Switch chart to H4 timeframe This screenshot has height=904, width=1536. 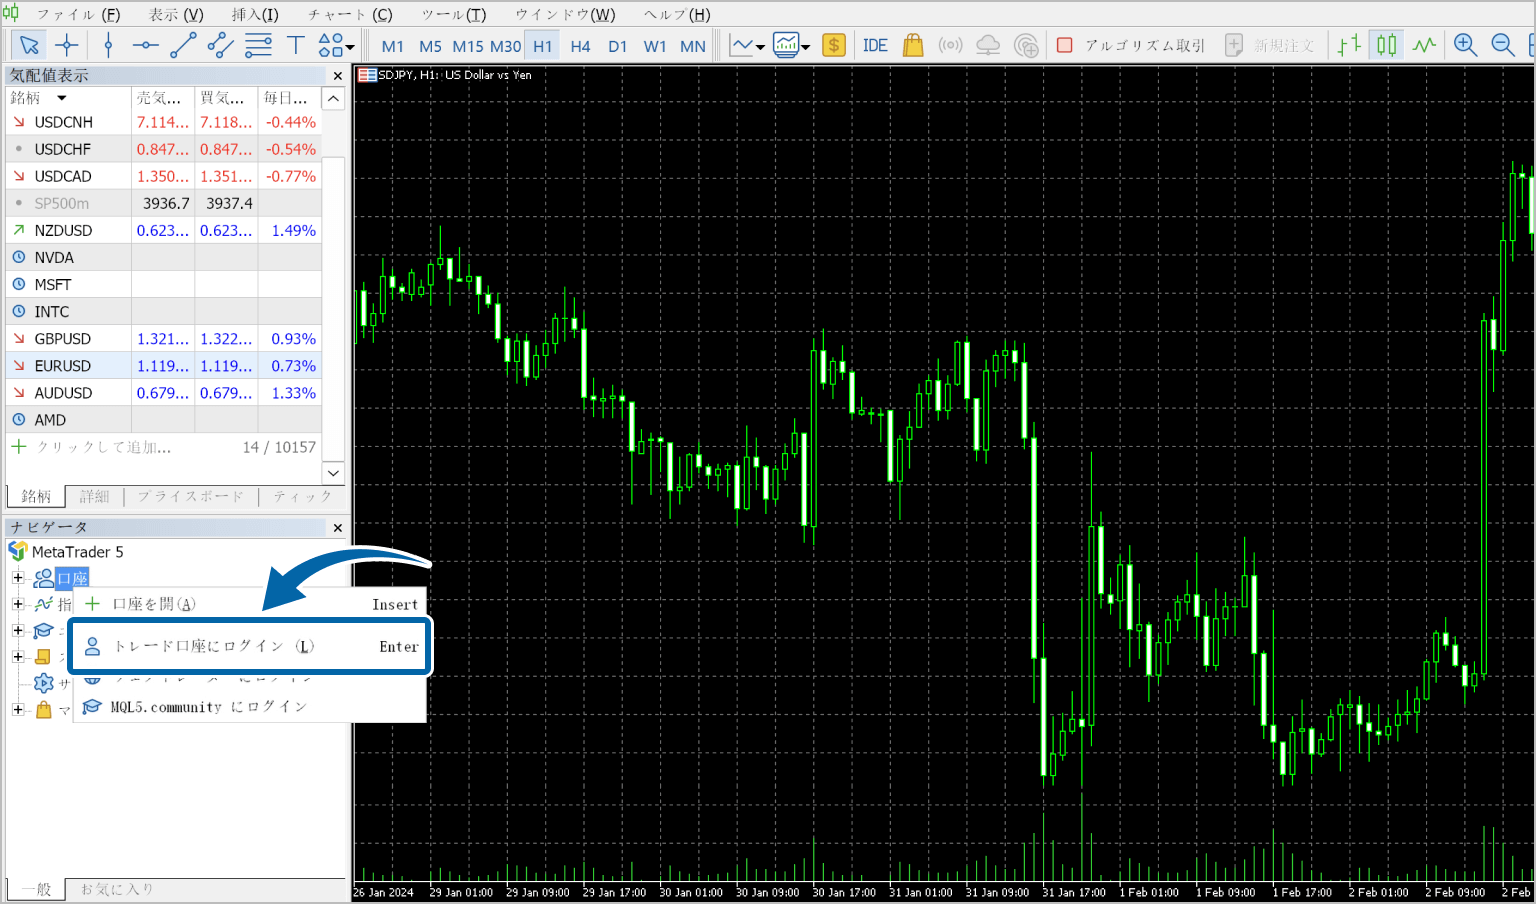[x=580, y=46]
